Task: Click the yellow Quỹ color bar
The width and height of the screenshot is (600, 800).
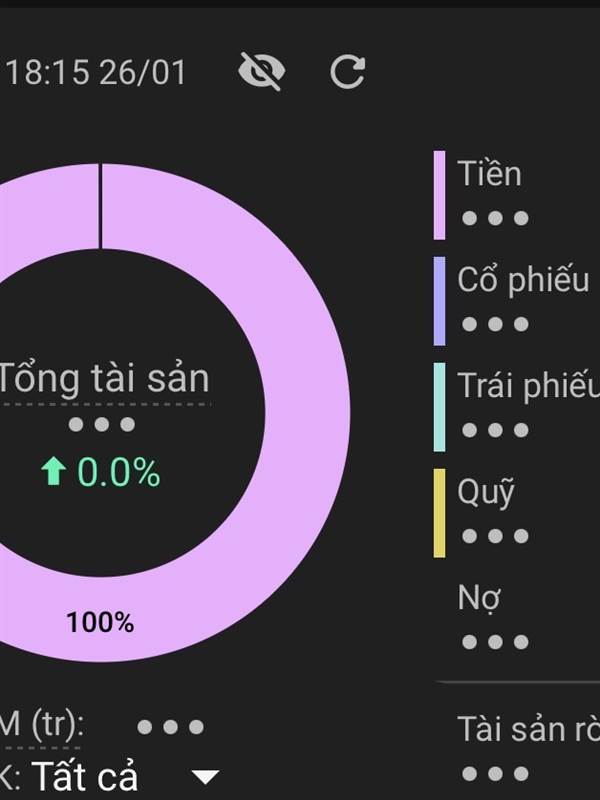Action: 439,513
